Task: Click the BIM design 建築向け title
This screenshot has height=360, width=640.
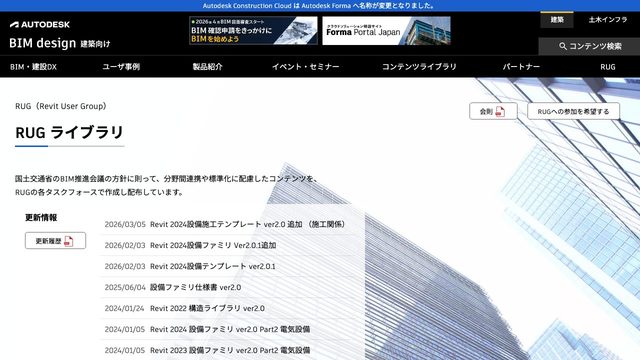Action: [x=60, y=43]
